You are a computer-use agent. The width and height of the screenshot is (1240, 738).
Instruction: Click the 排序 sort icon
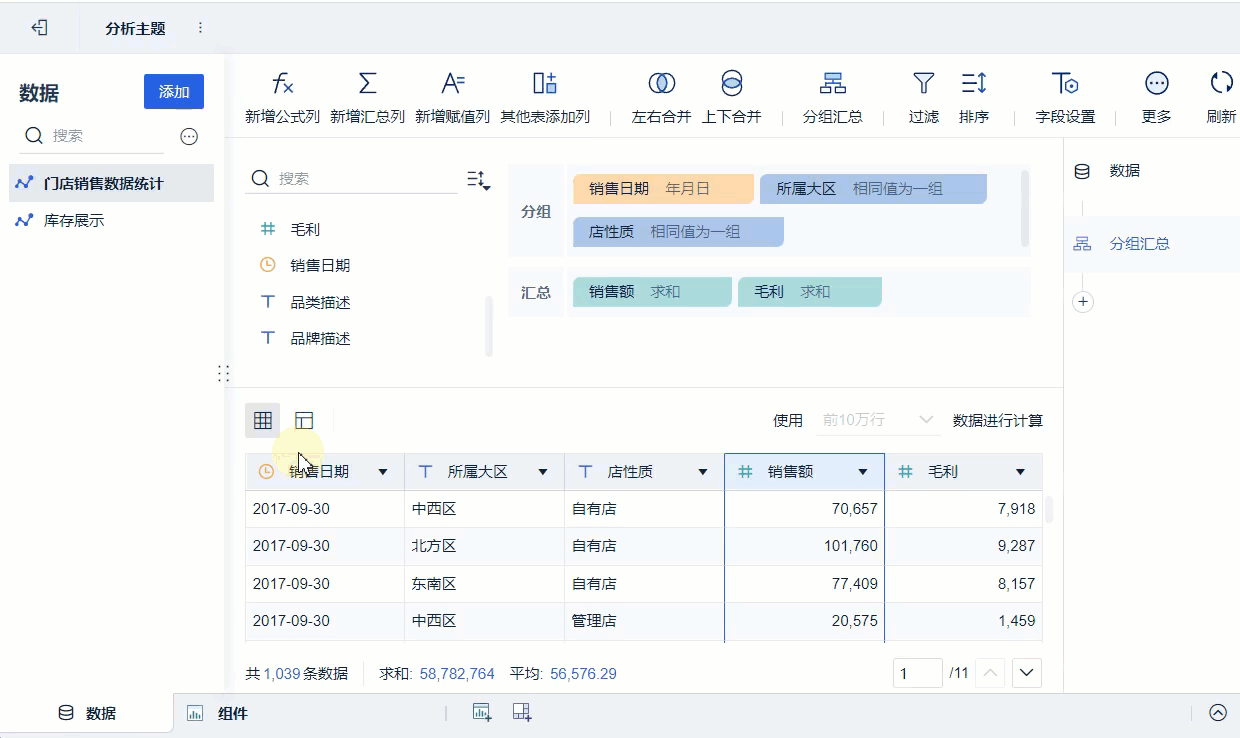[x=973, y=84]
